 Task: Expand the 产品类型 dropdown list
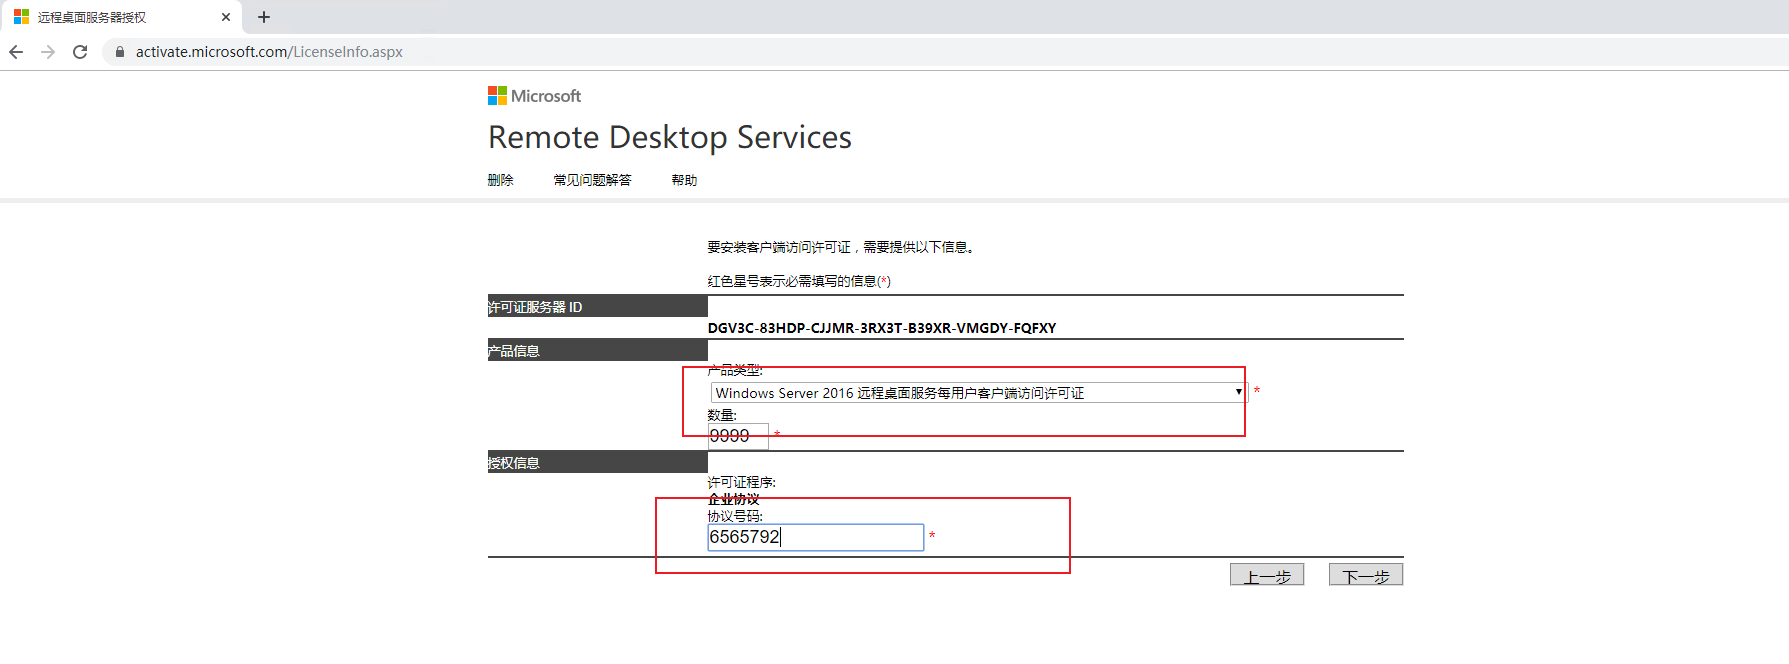pos(978,393)
